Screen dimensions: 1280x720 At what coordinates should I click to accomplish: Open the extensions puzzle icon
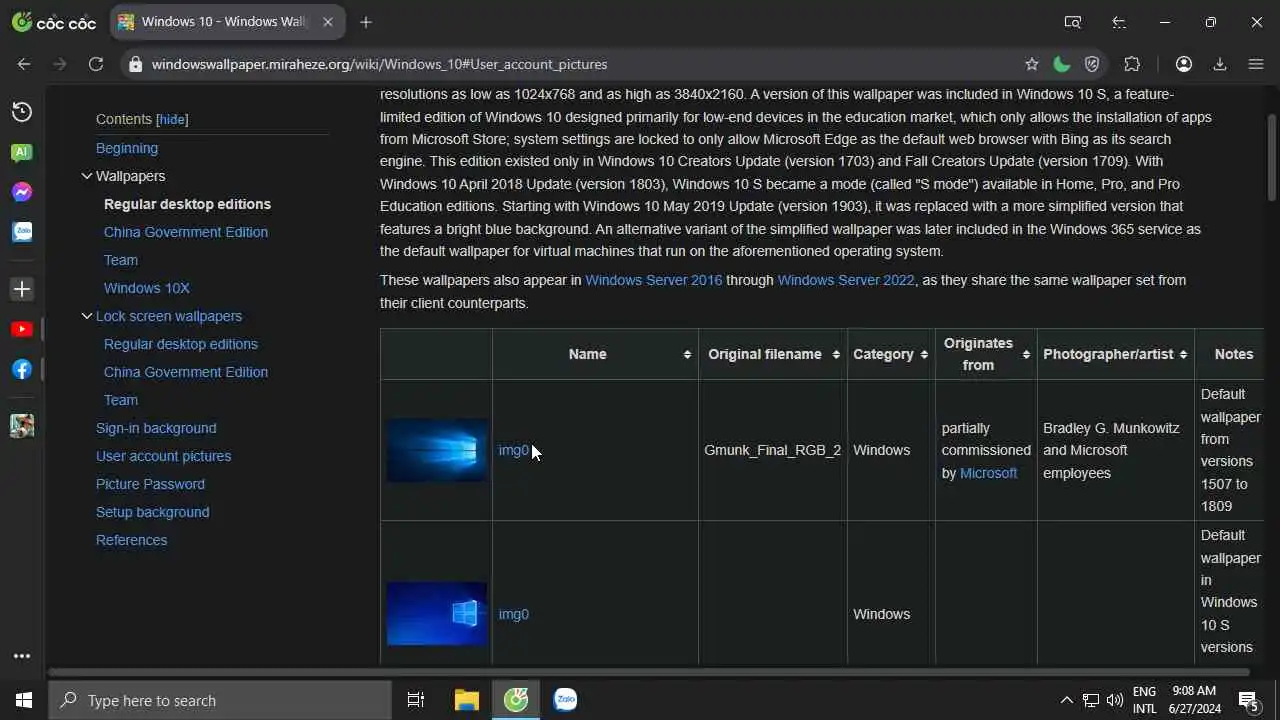point(1132,64)
